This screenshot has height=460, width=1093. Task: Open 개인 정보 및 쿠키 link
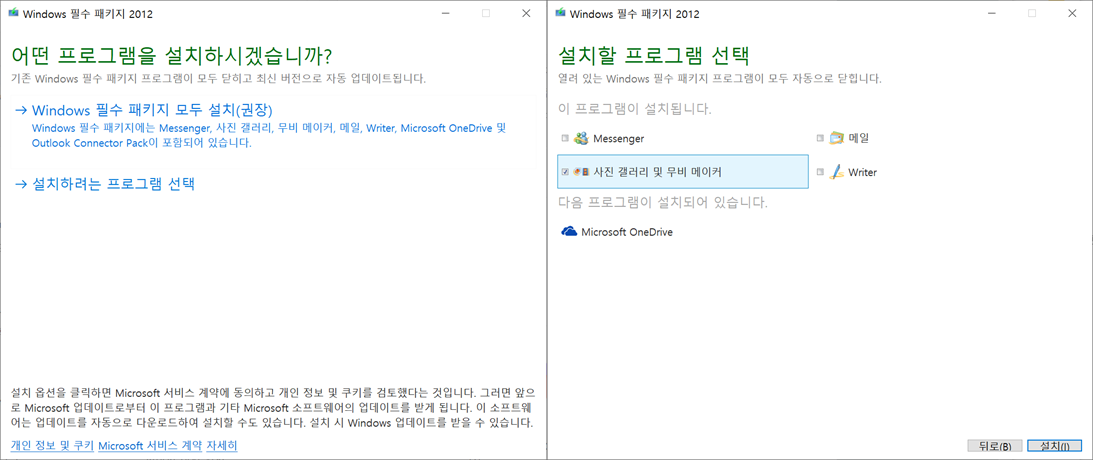pos(52,445)
